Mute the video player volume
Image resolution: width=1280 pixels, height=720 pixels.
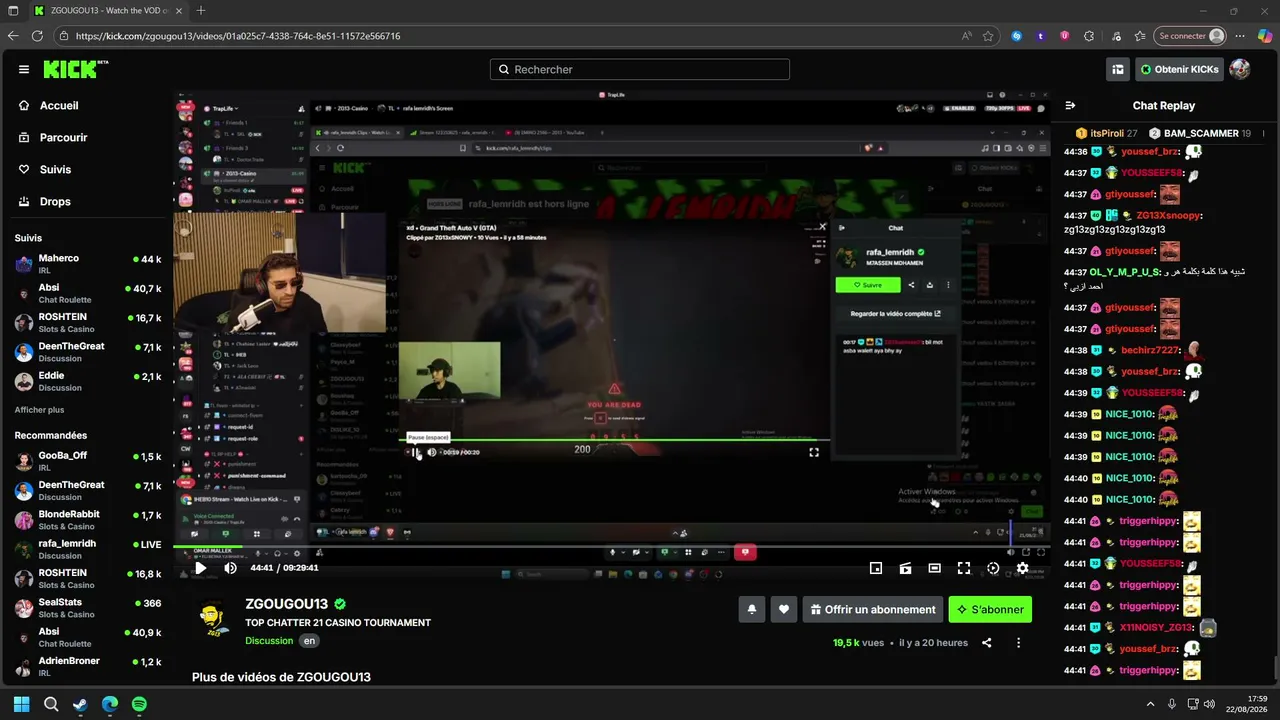click(230, 568)
